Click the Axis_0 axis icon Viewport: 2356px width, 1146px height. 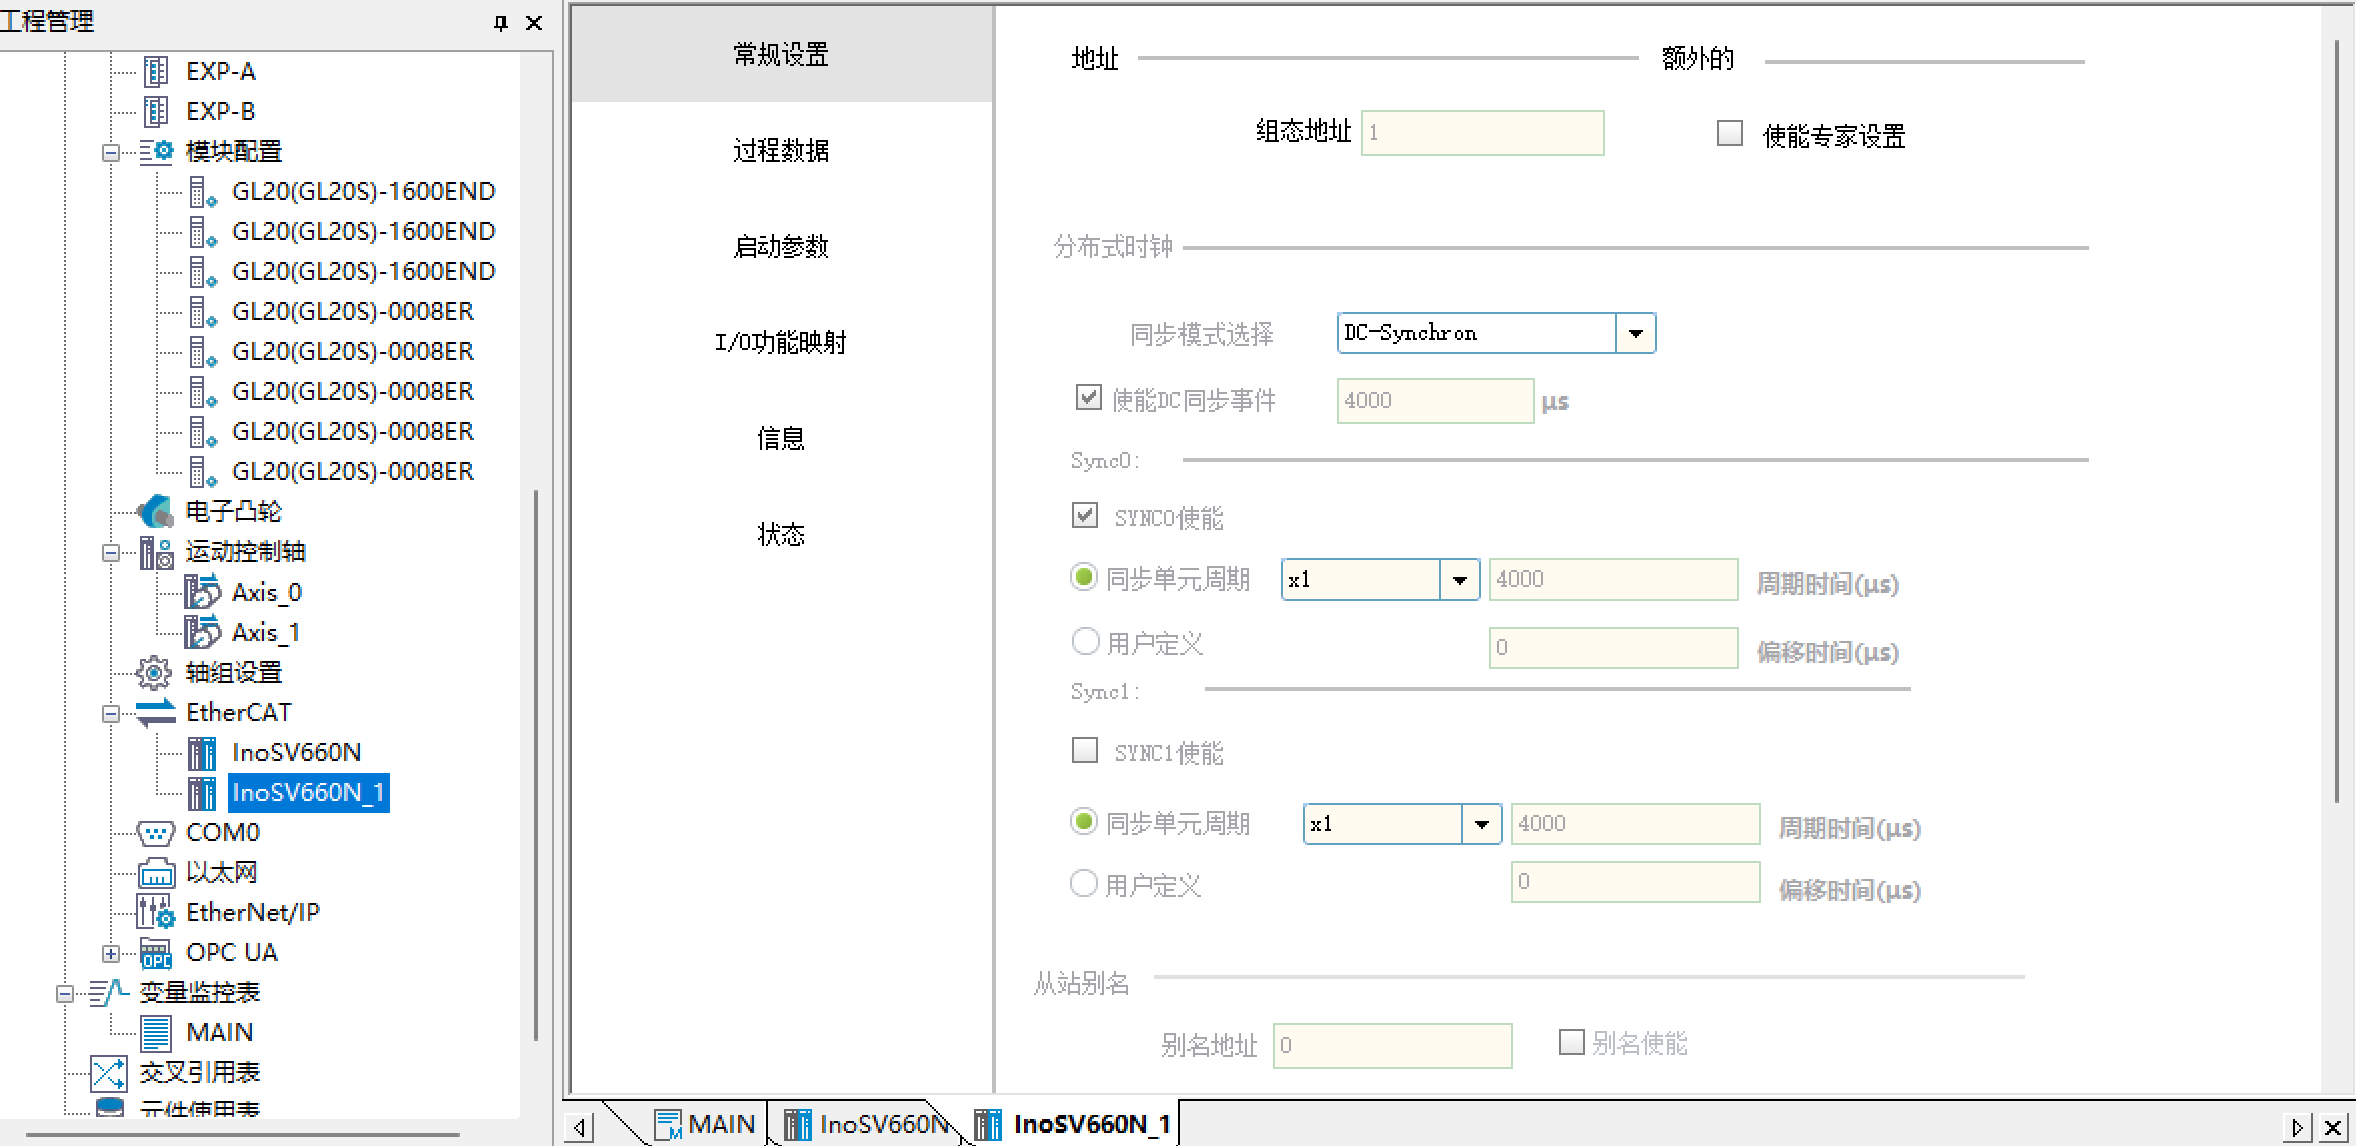tap(202, 592)
